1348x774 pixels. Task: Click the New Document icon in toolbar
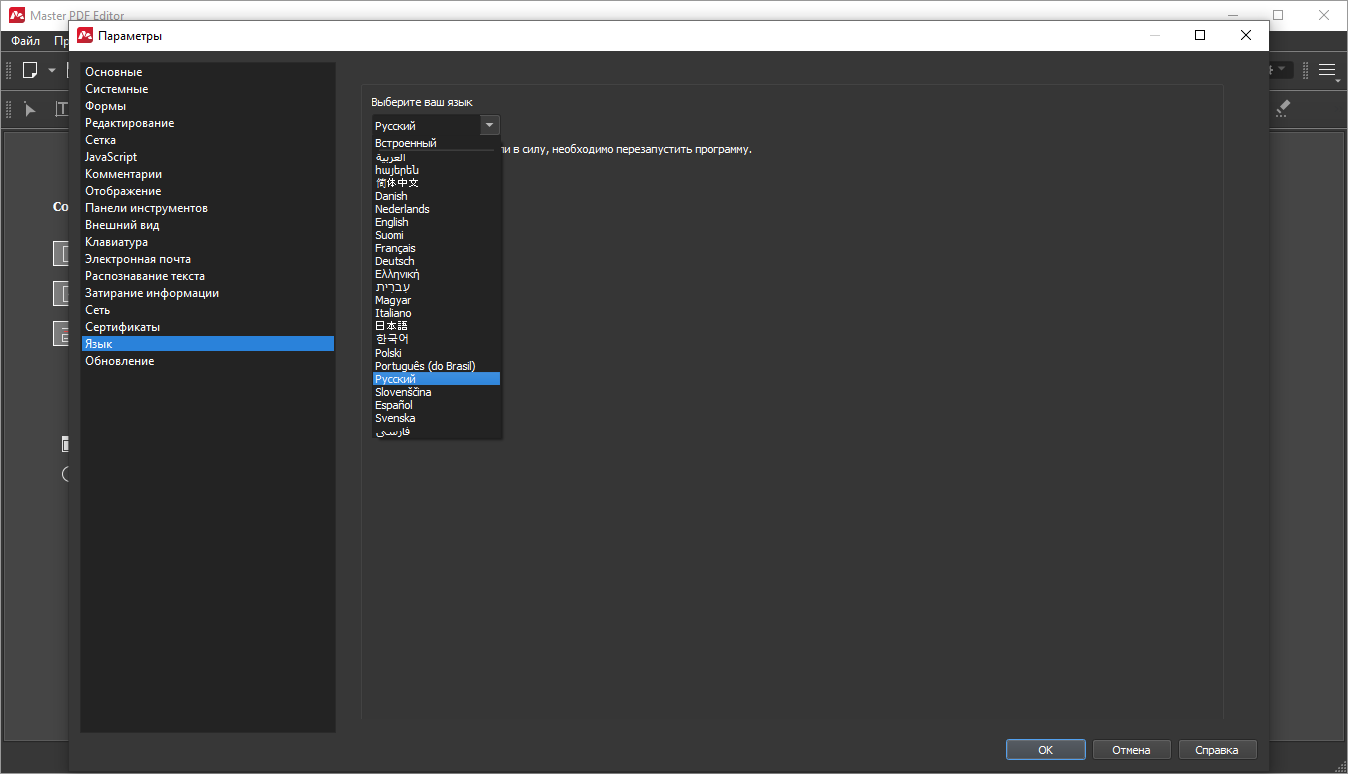click(x=30, y=70)
